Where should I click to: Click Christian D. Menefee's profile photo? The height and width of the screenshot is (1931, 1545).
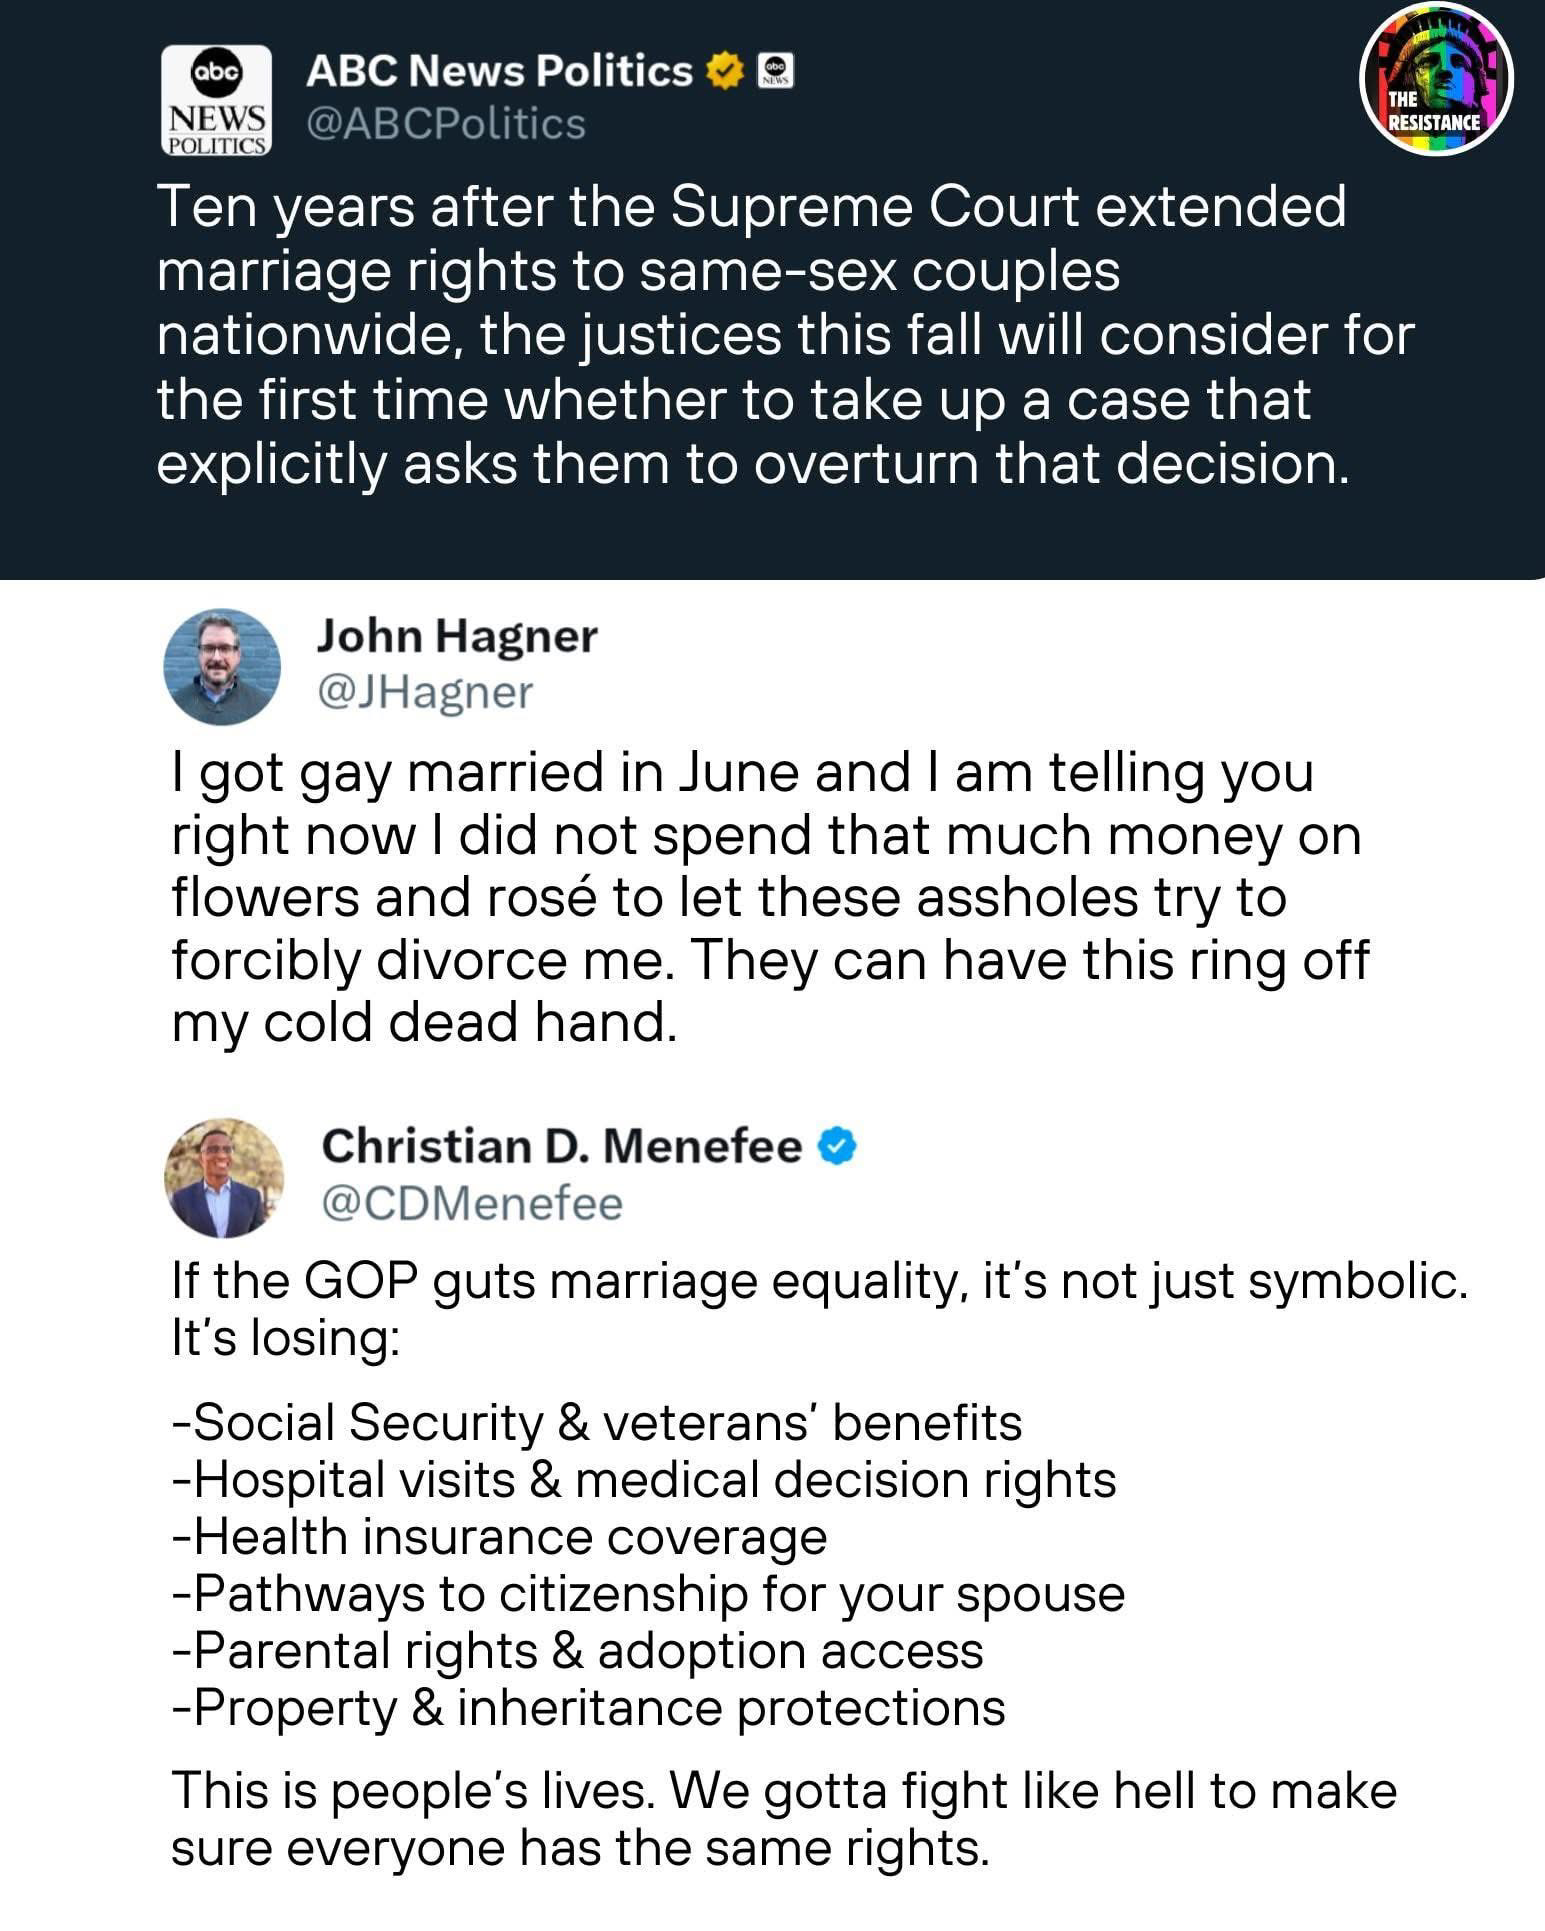[224, 1177]
